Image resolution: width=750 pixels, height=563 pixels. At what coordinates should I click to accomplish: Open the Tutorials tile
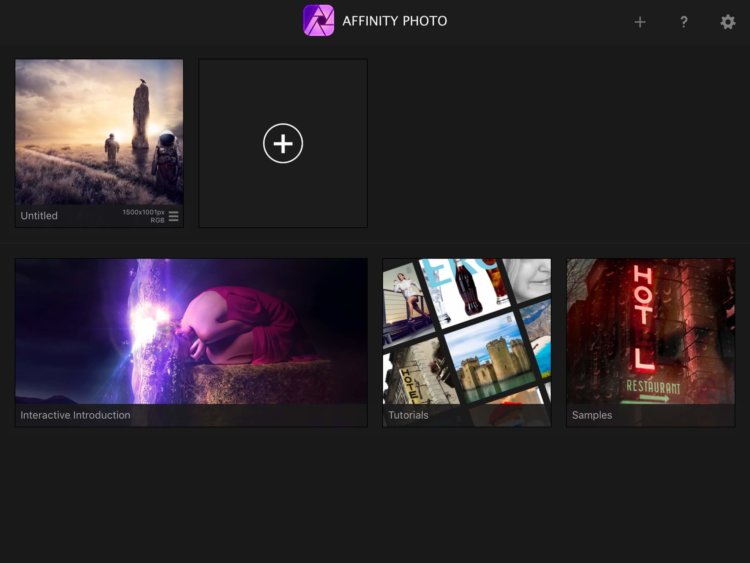click(467, 342)
